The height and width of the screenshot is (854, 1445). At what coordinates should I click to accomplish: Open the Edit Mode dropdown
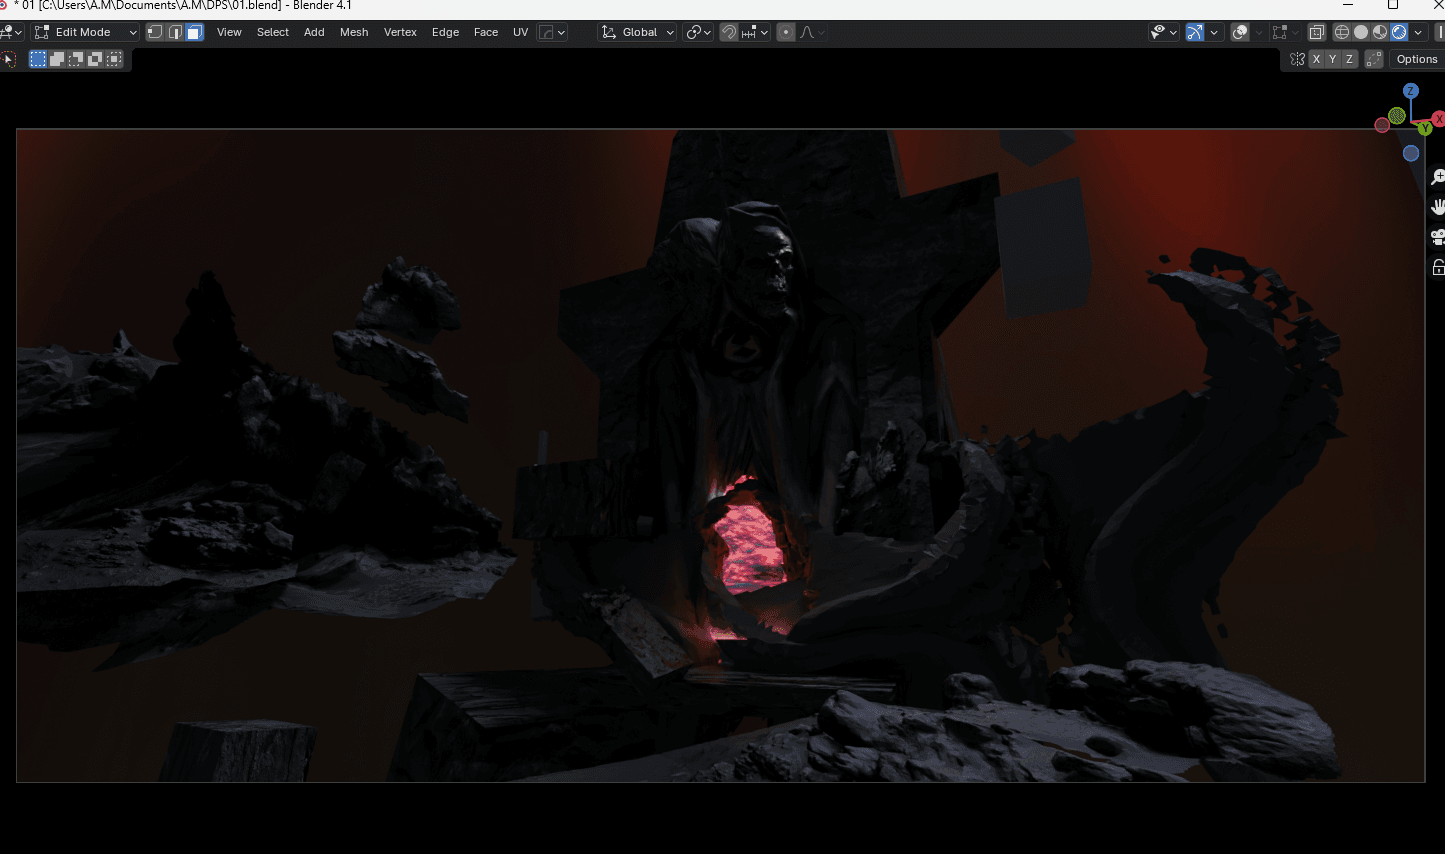pyautogui.click(x=85, y=32)
